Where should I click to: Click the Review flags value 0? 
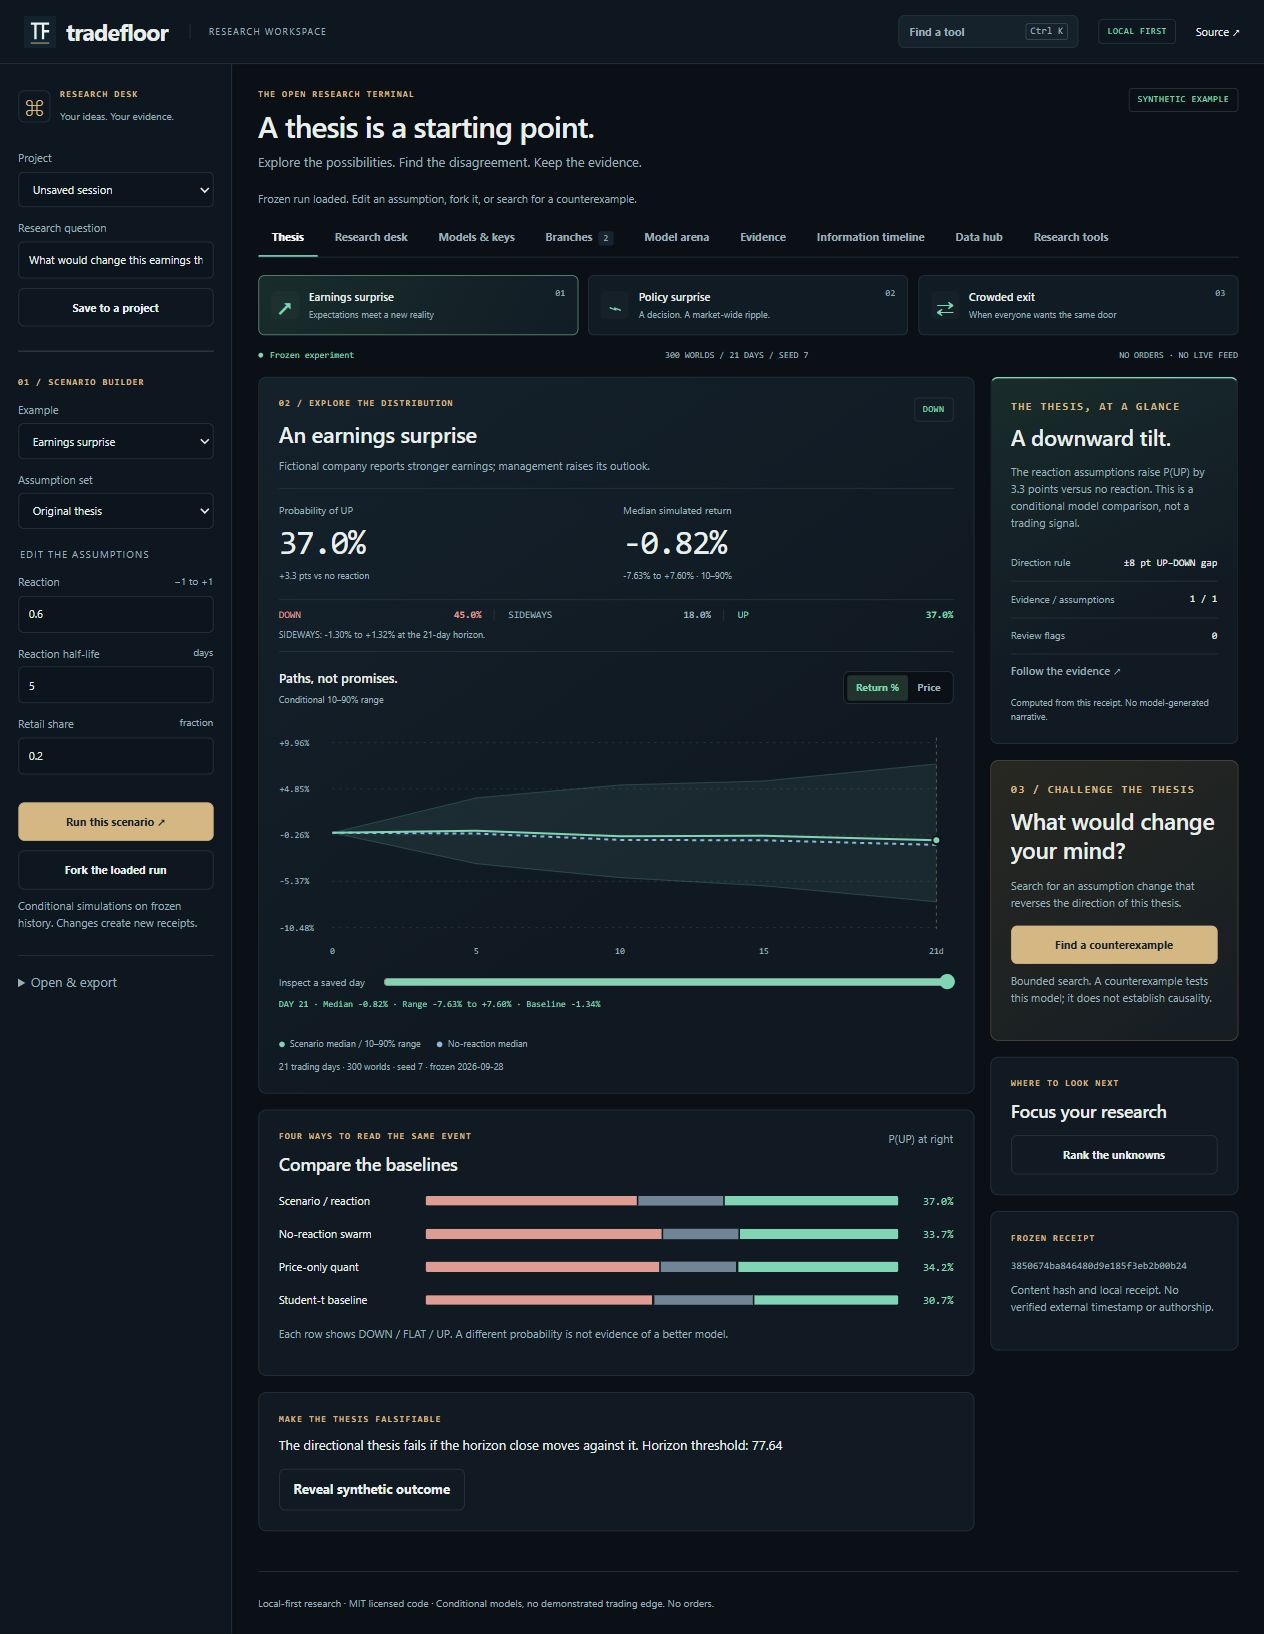pyautogui.click(x=1214, y=636)
